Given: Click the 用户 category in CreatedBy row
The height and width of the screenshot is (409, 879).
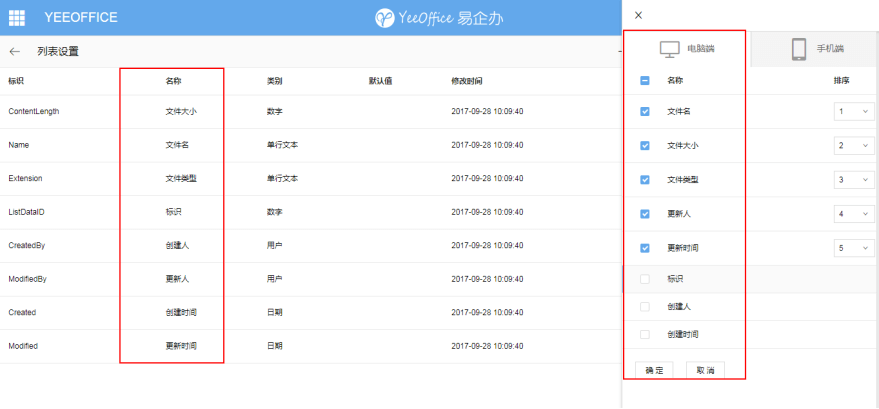Looking at the screenshot, I should [274, 245].
